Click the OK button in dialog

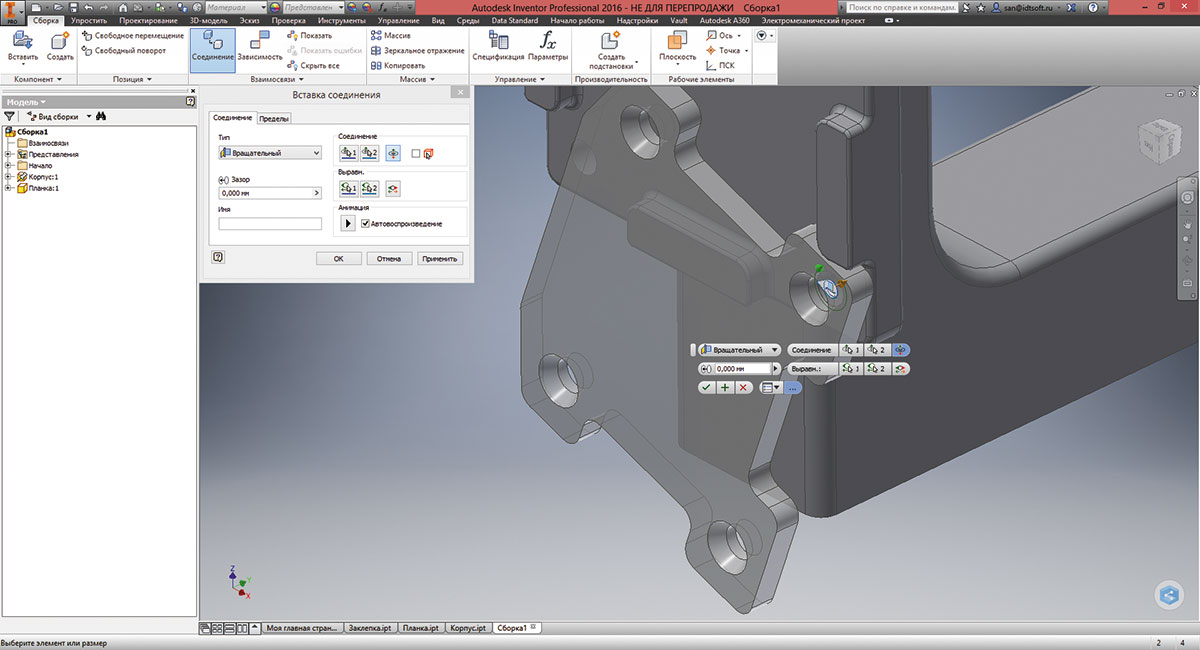pos(339,258)
